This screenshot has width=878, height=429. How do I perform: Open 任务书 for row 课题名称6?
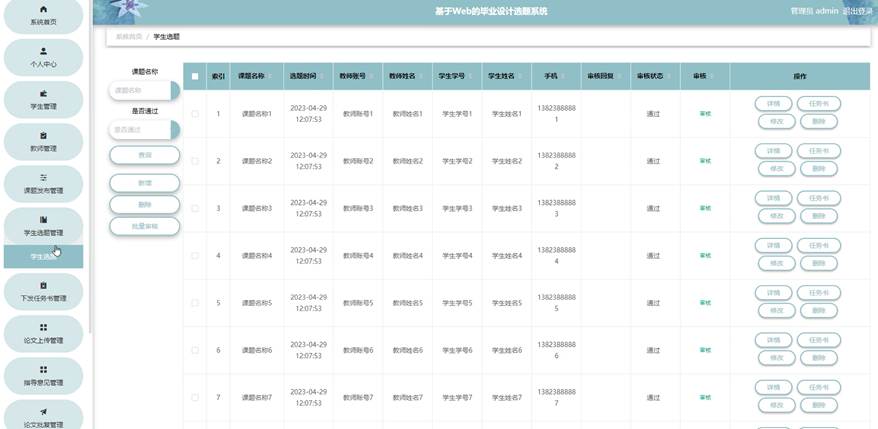point(818,341)
